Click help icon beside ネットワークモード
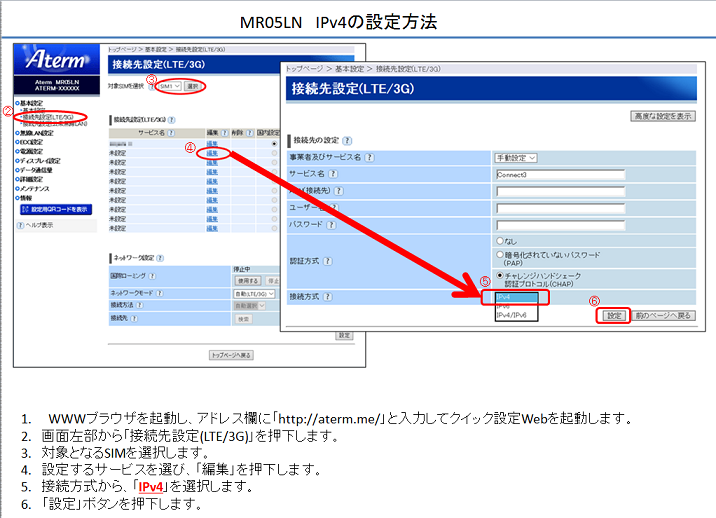This screenshot has height=518, width=716. click(159, 293)
